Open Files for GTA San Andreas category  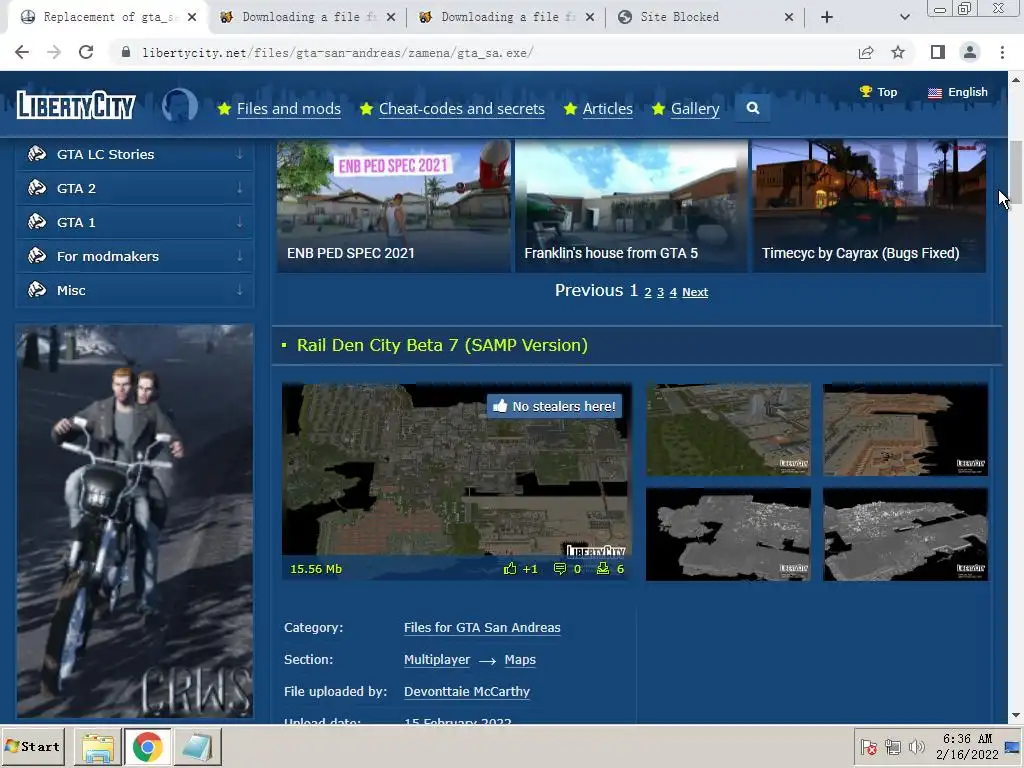coord(482,628)
